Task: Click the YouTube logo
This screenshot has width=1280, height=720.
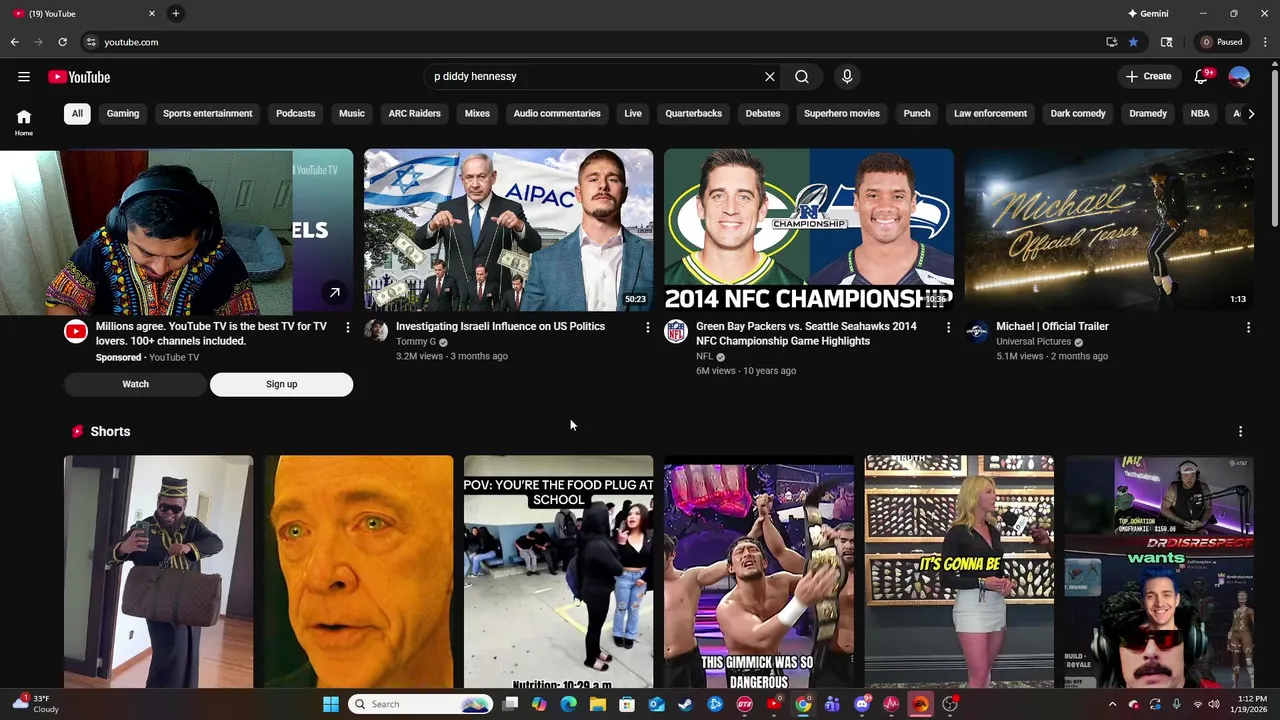Action: 79,77
